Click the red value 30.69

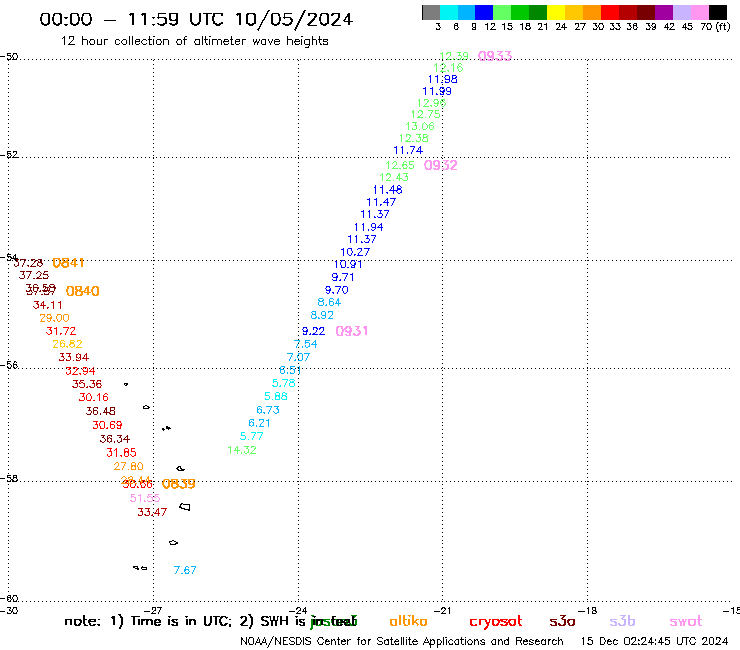click(107, 425)
